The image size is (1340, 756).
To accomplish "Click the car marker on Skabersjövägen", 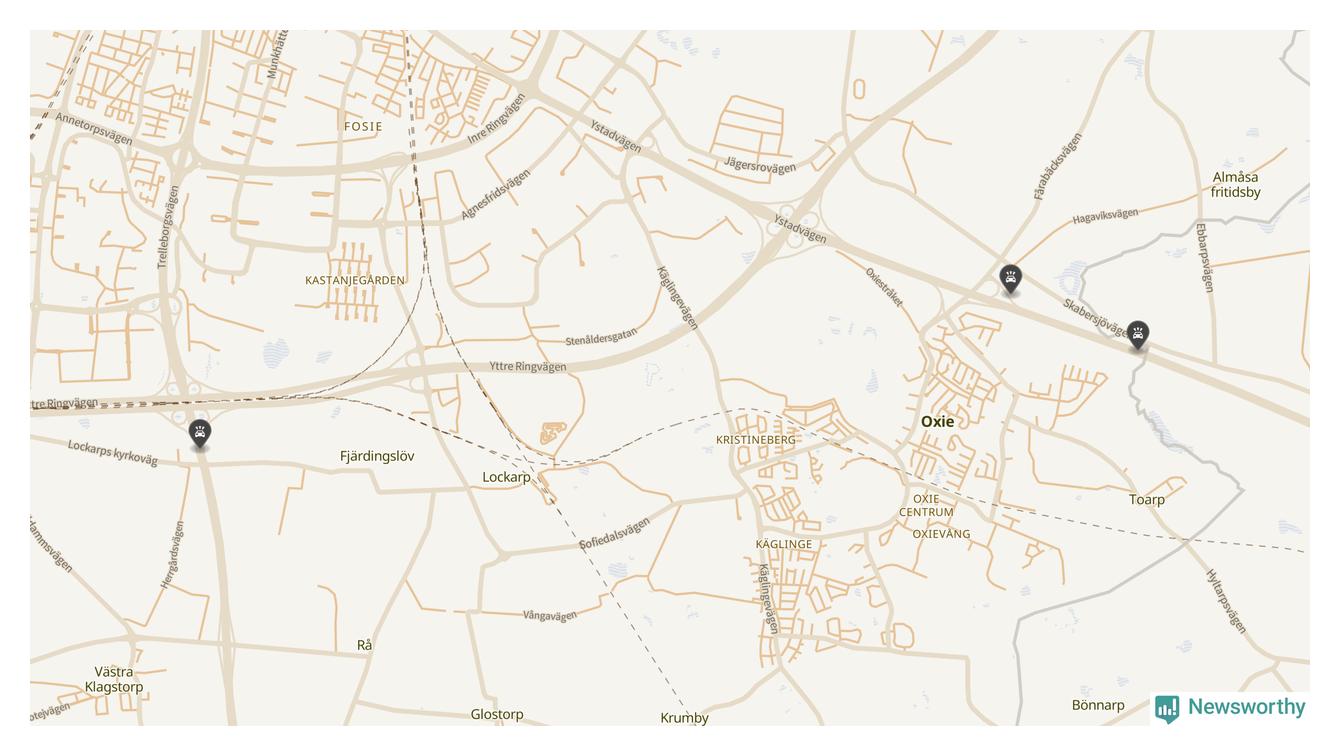I will [1138, 335].
